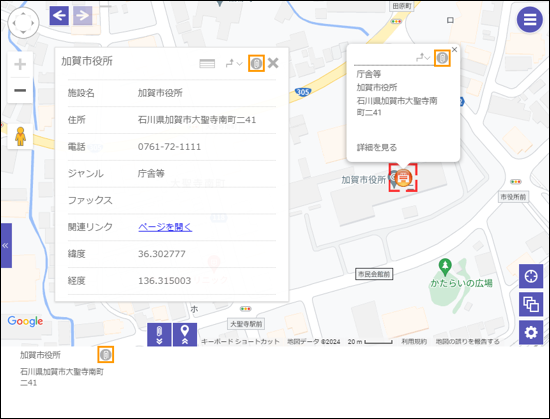Open the settings gear button
Viewport: 550px width, 419px height.
coord(531,332)
